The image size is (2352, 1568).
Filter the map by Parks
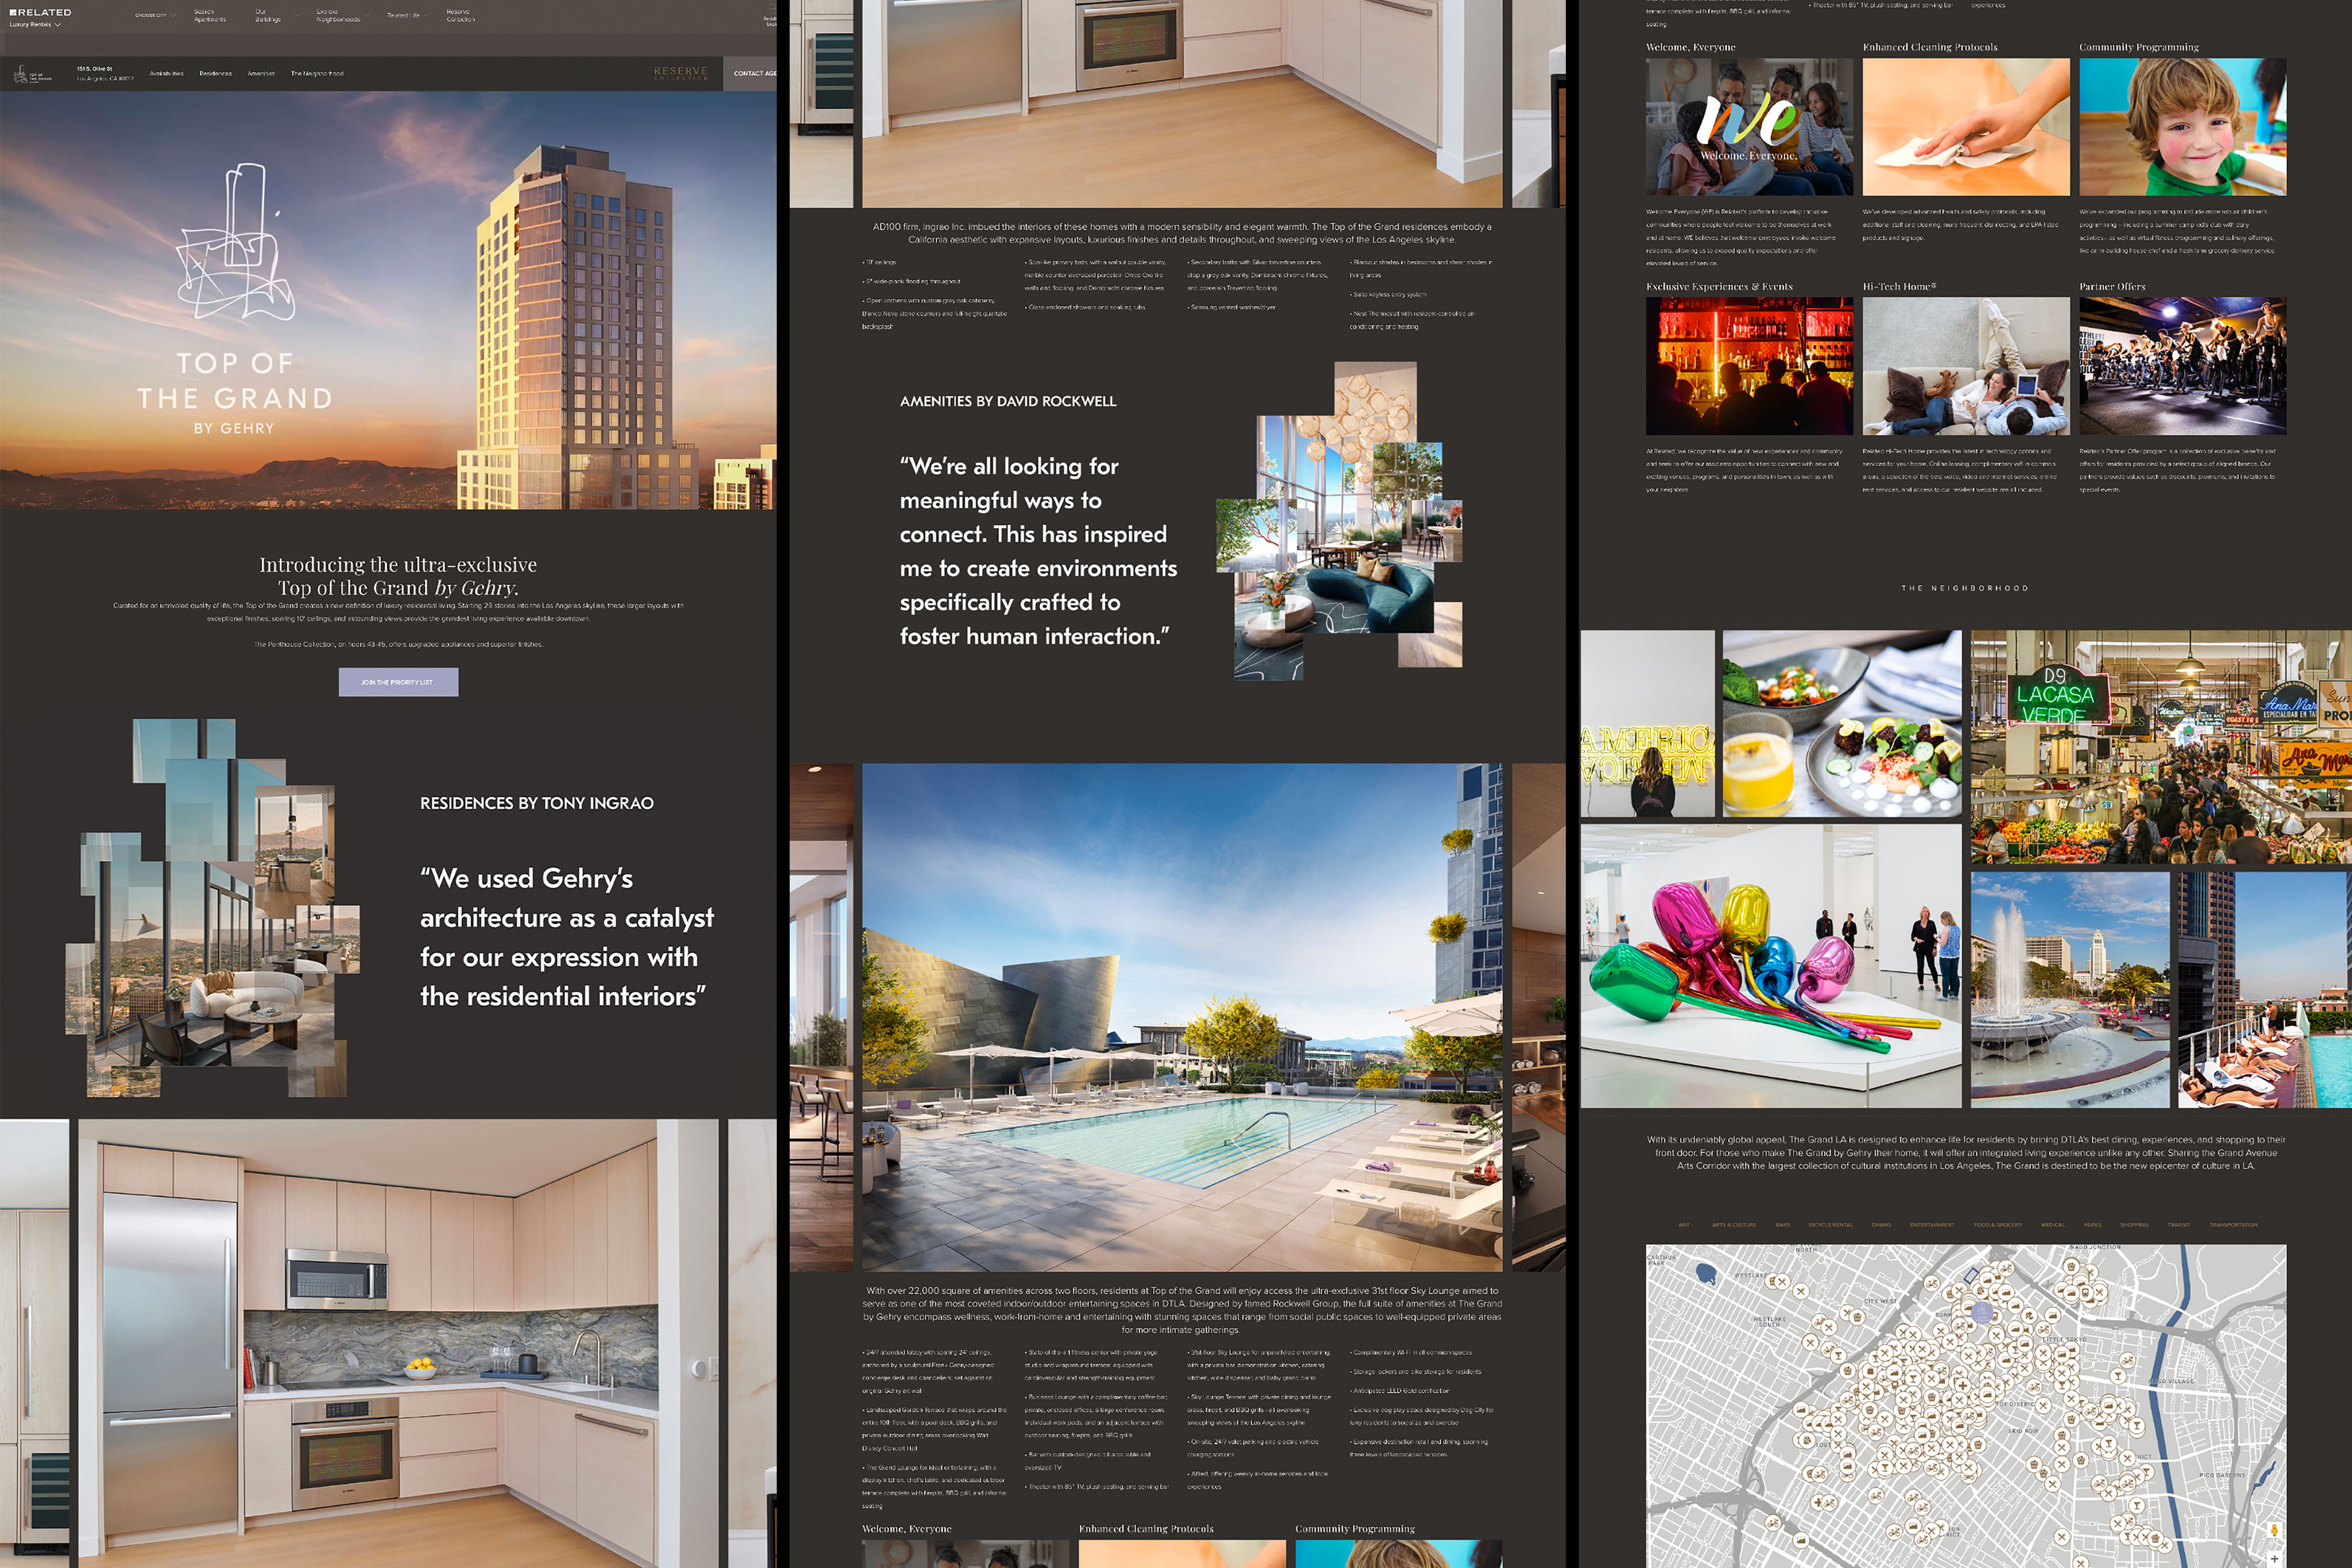(x=2093, y=1225)
